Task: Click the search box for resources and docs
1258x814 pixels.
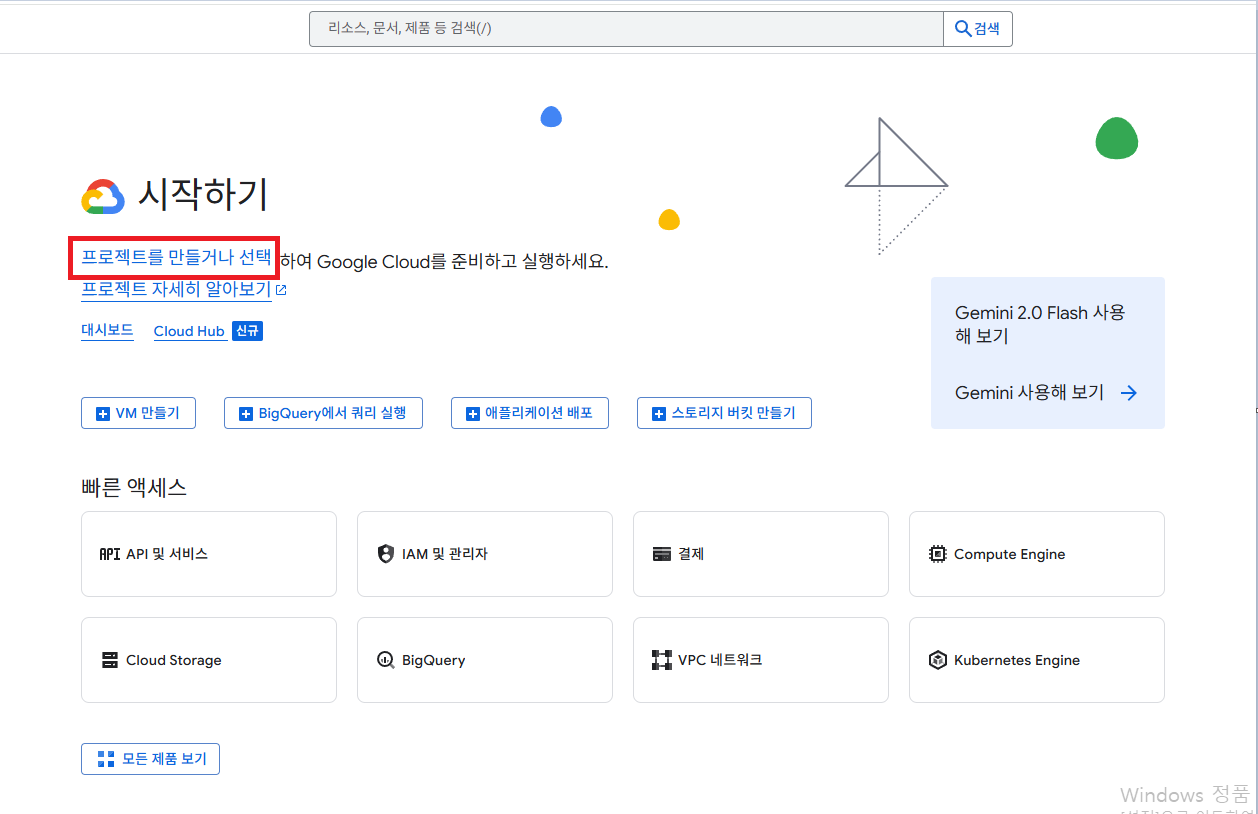Action: pyautogui.click(x=626, y=29)
